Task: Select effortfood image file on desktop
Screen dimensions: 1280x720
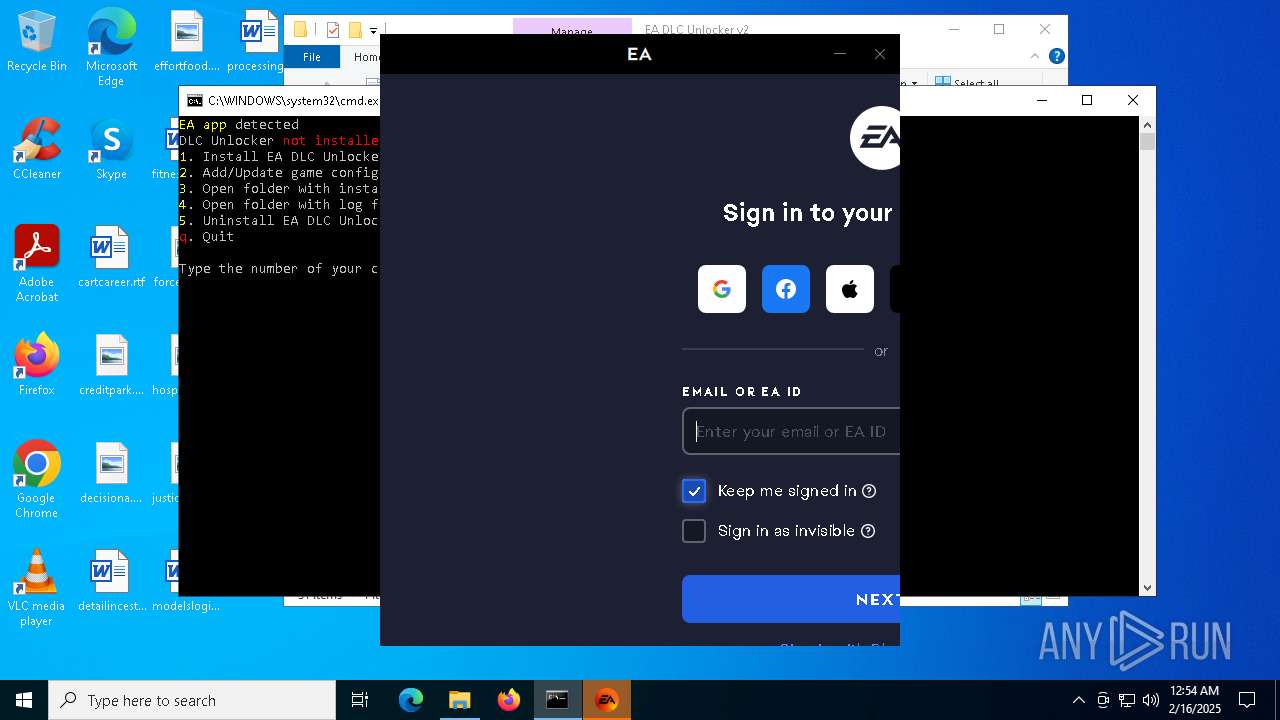Action: point(186,41)
